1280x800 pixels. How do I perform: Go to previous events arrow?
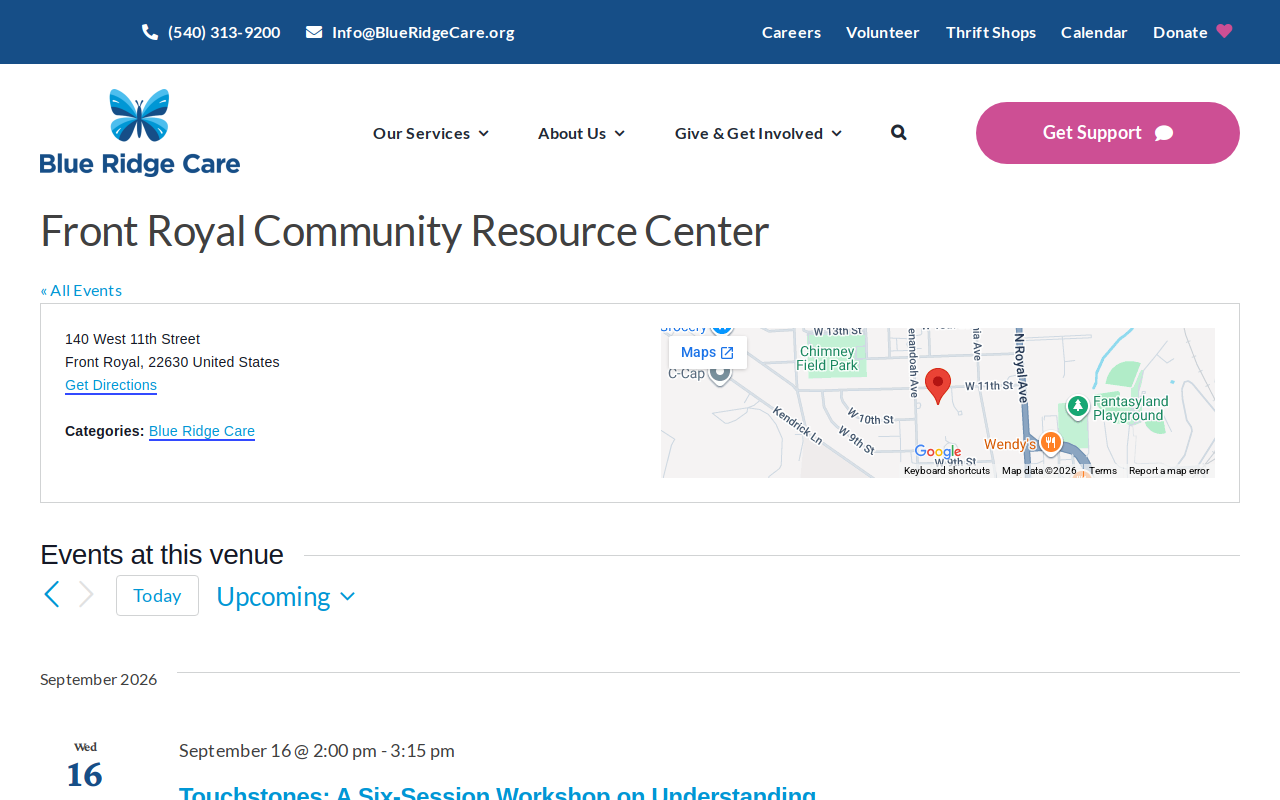[x=52, y=595]
